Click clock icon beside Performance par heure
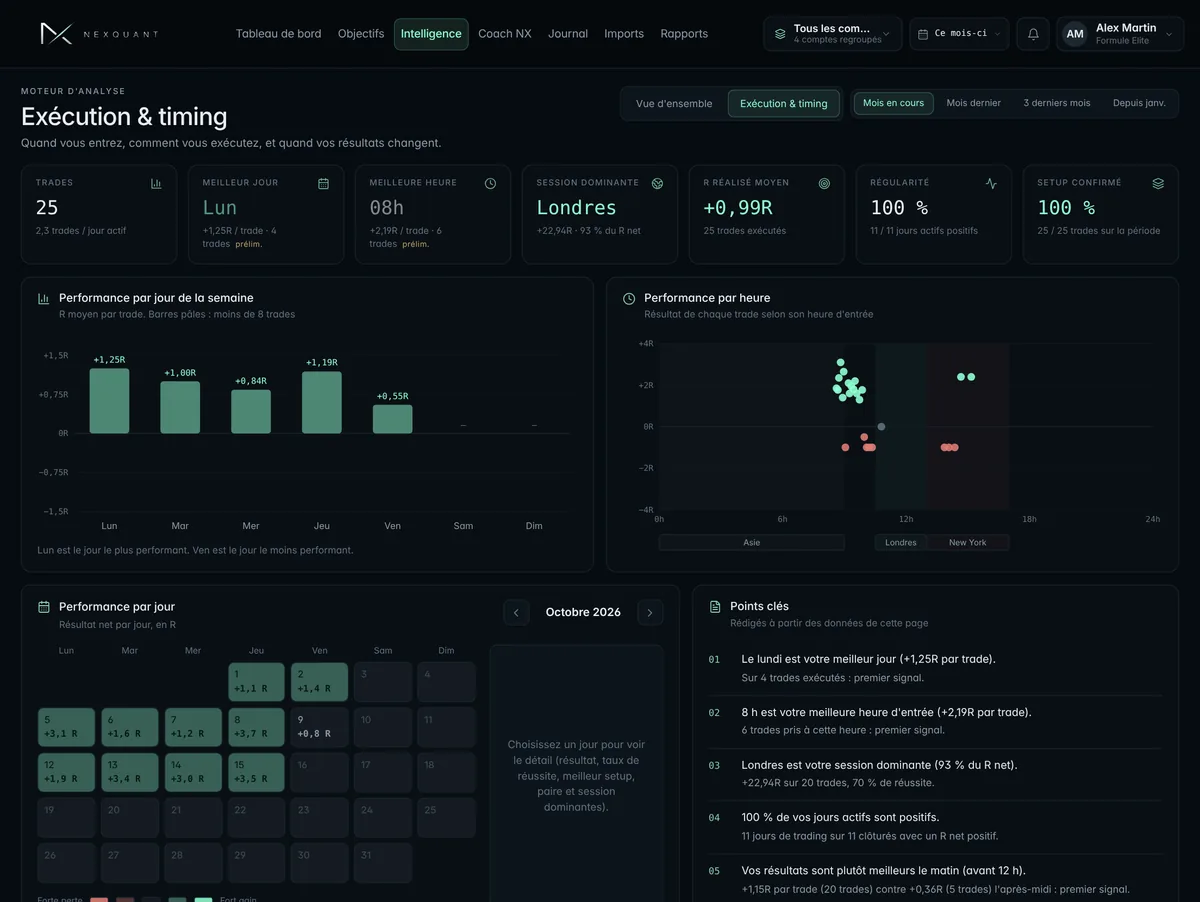1200x902 pixels. coord(629,298)
